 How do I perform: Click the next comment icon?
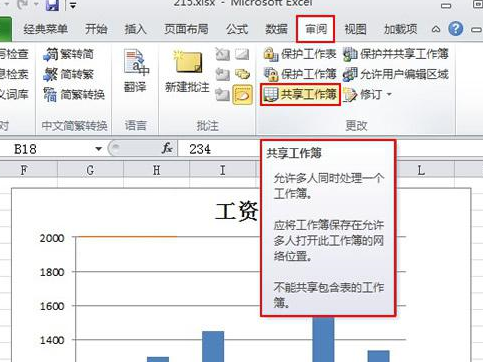223,95
